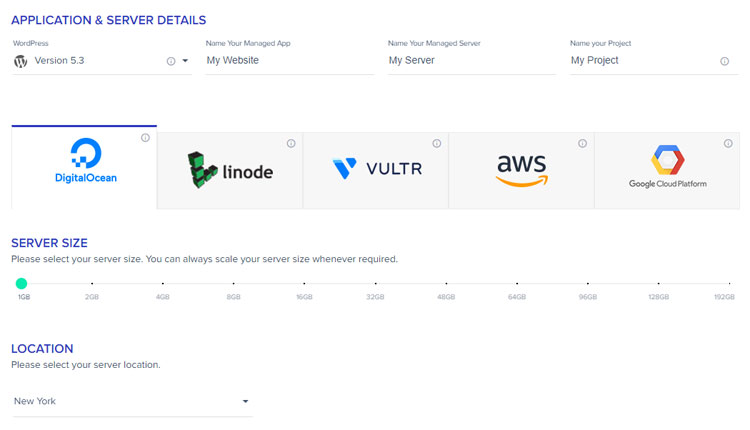Click the info icon on DigitalOcean tab
The width and height of the screenshot is (750, 430).
coord(145,138)
